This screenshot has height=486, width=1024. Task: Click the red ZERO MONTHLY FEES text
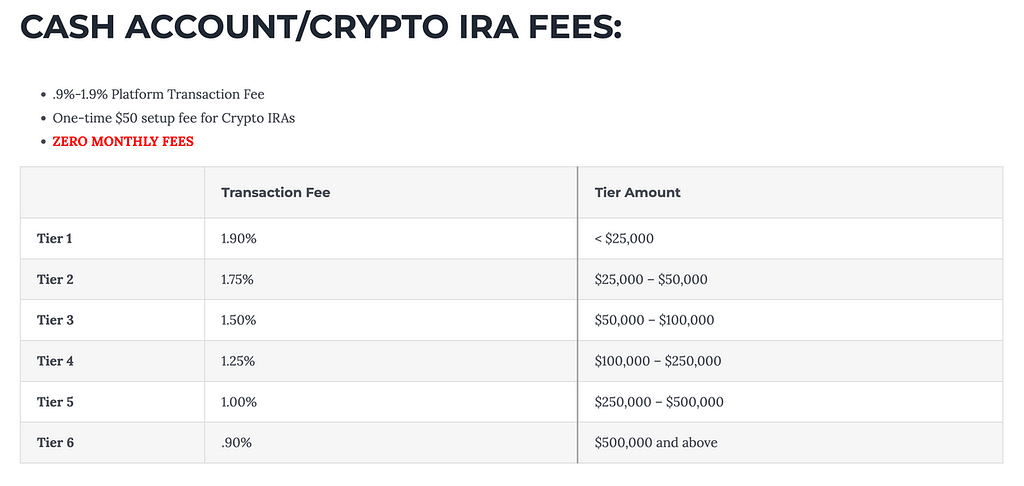pyautogui.click(x=123, y=141)
